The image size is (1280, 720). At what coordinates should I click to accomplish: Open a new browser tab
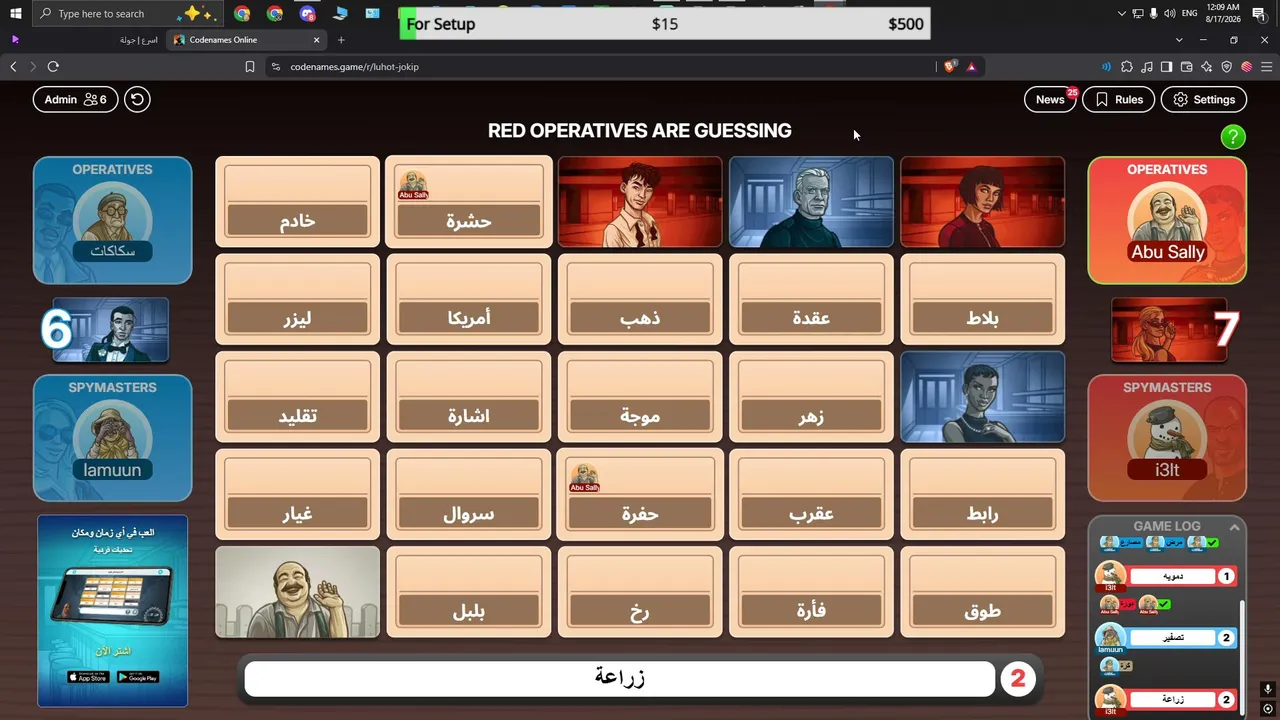click(x=341, y=40)
